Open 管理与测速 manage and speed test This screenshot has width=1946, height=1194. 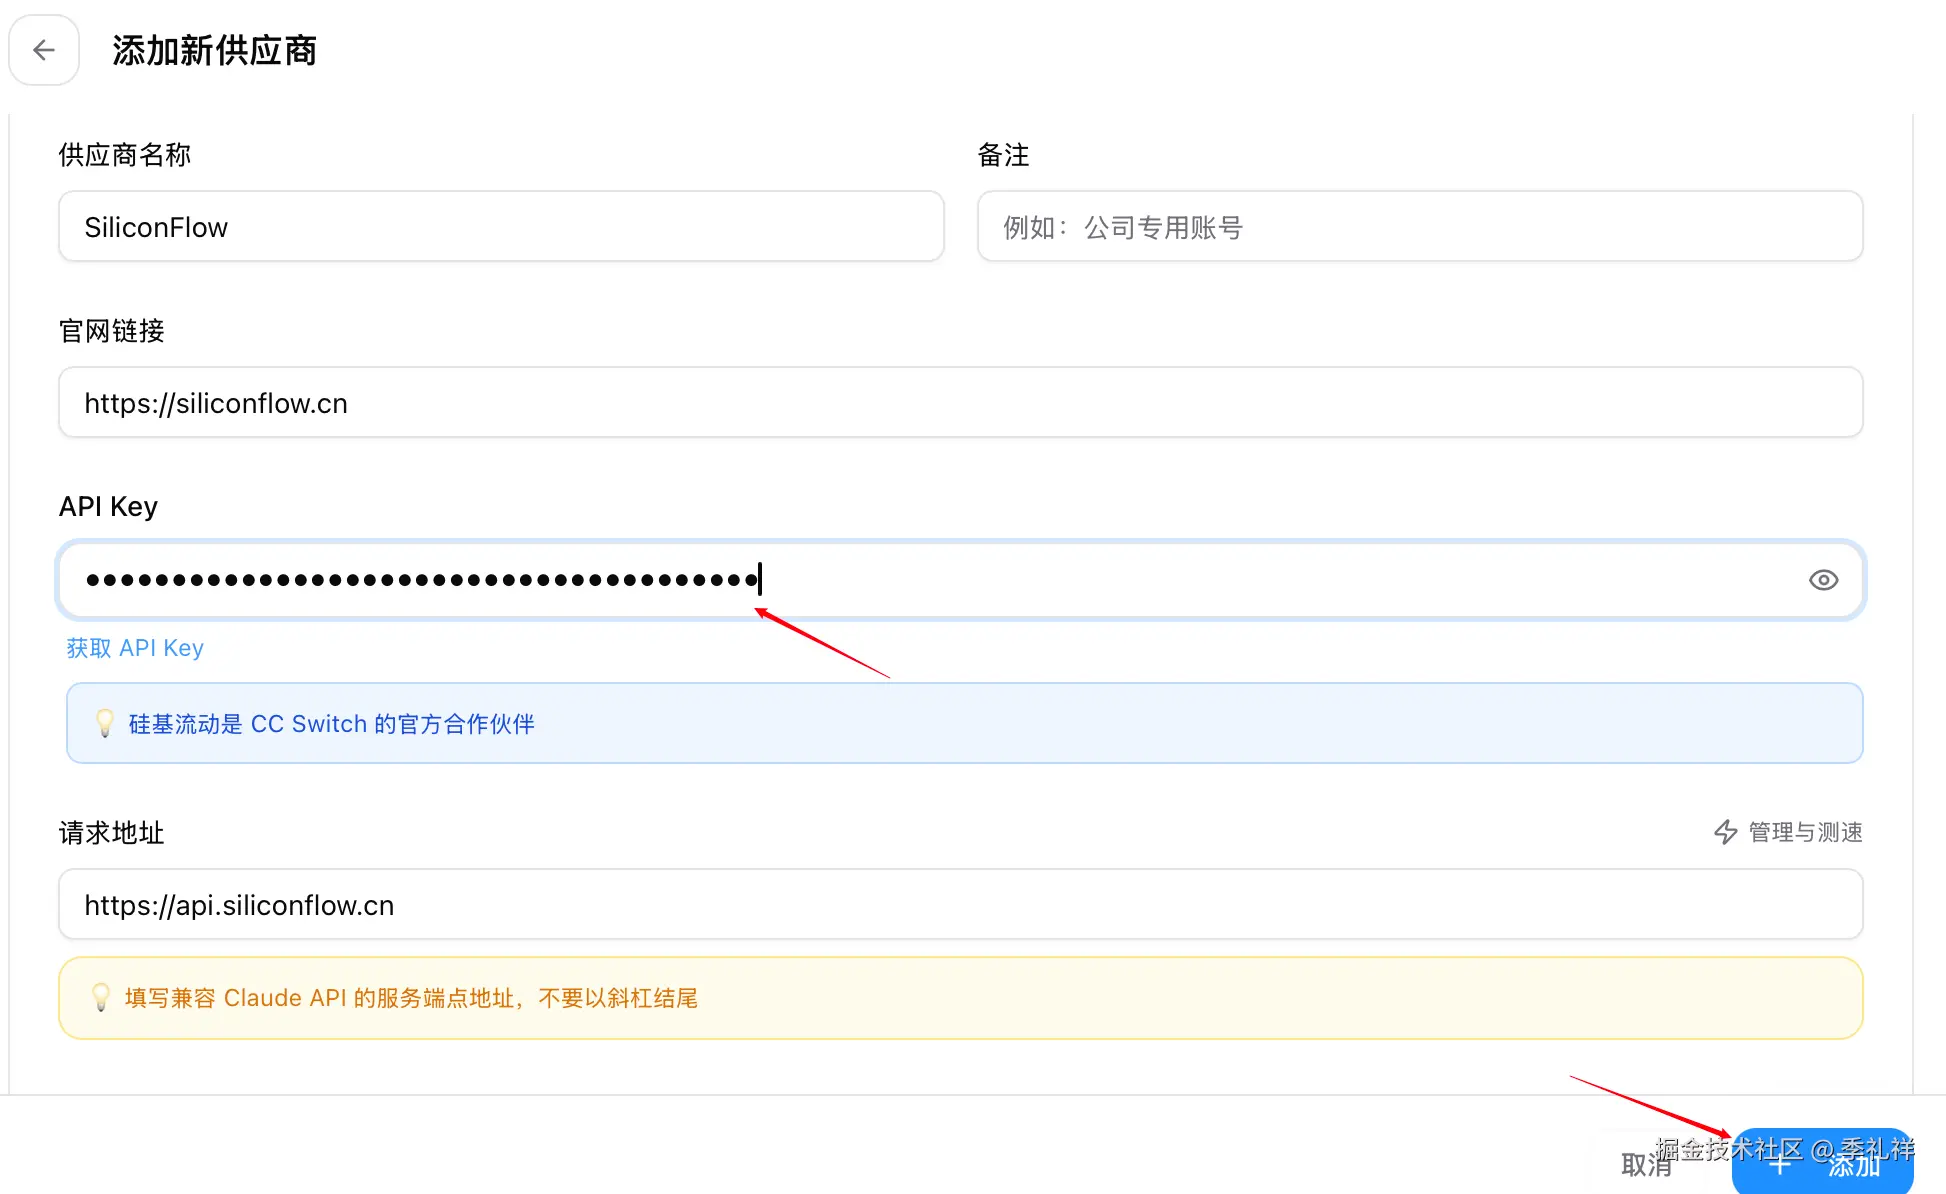pos(1804,832)
